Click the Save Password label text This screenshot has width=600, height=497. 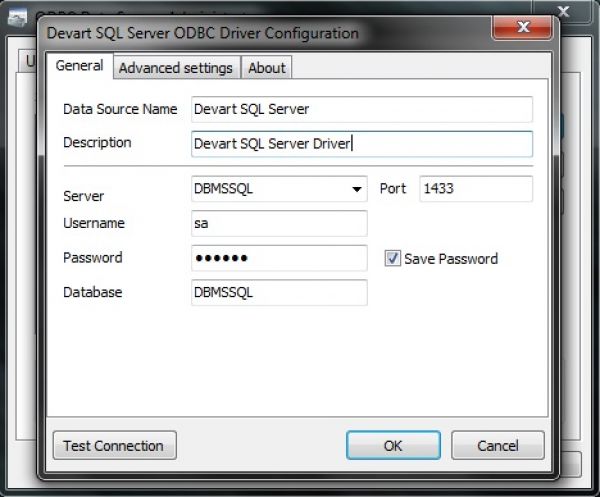451,259
